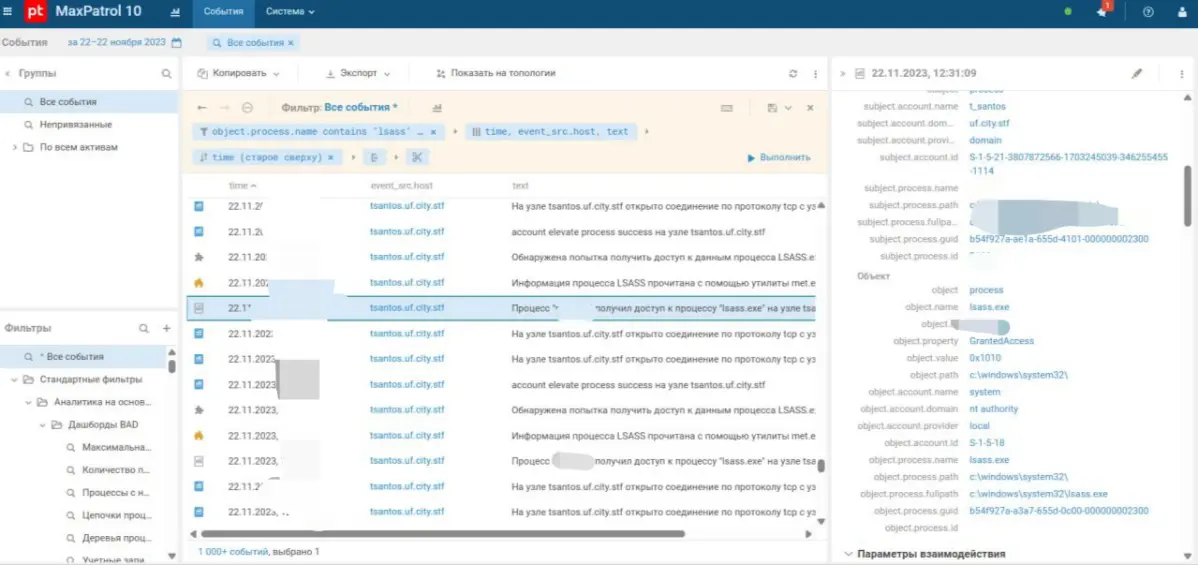This screenshot has width=1198, height=565.
Task: Click the '0x1010' object value
Action: coord(985,358)
